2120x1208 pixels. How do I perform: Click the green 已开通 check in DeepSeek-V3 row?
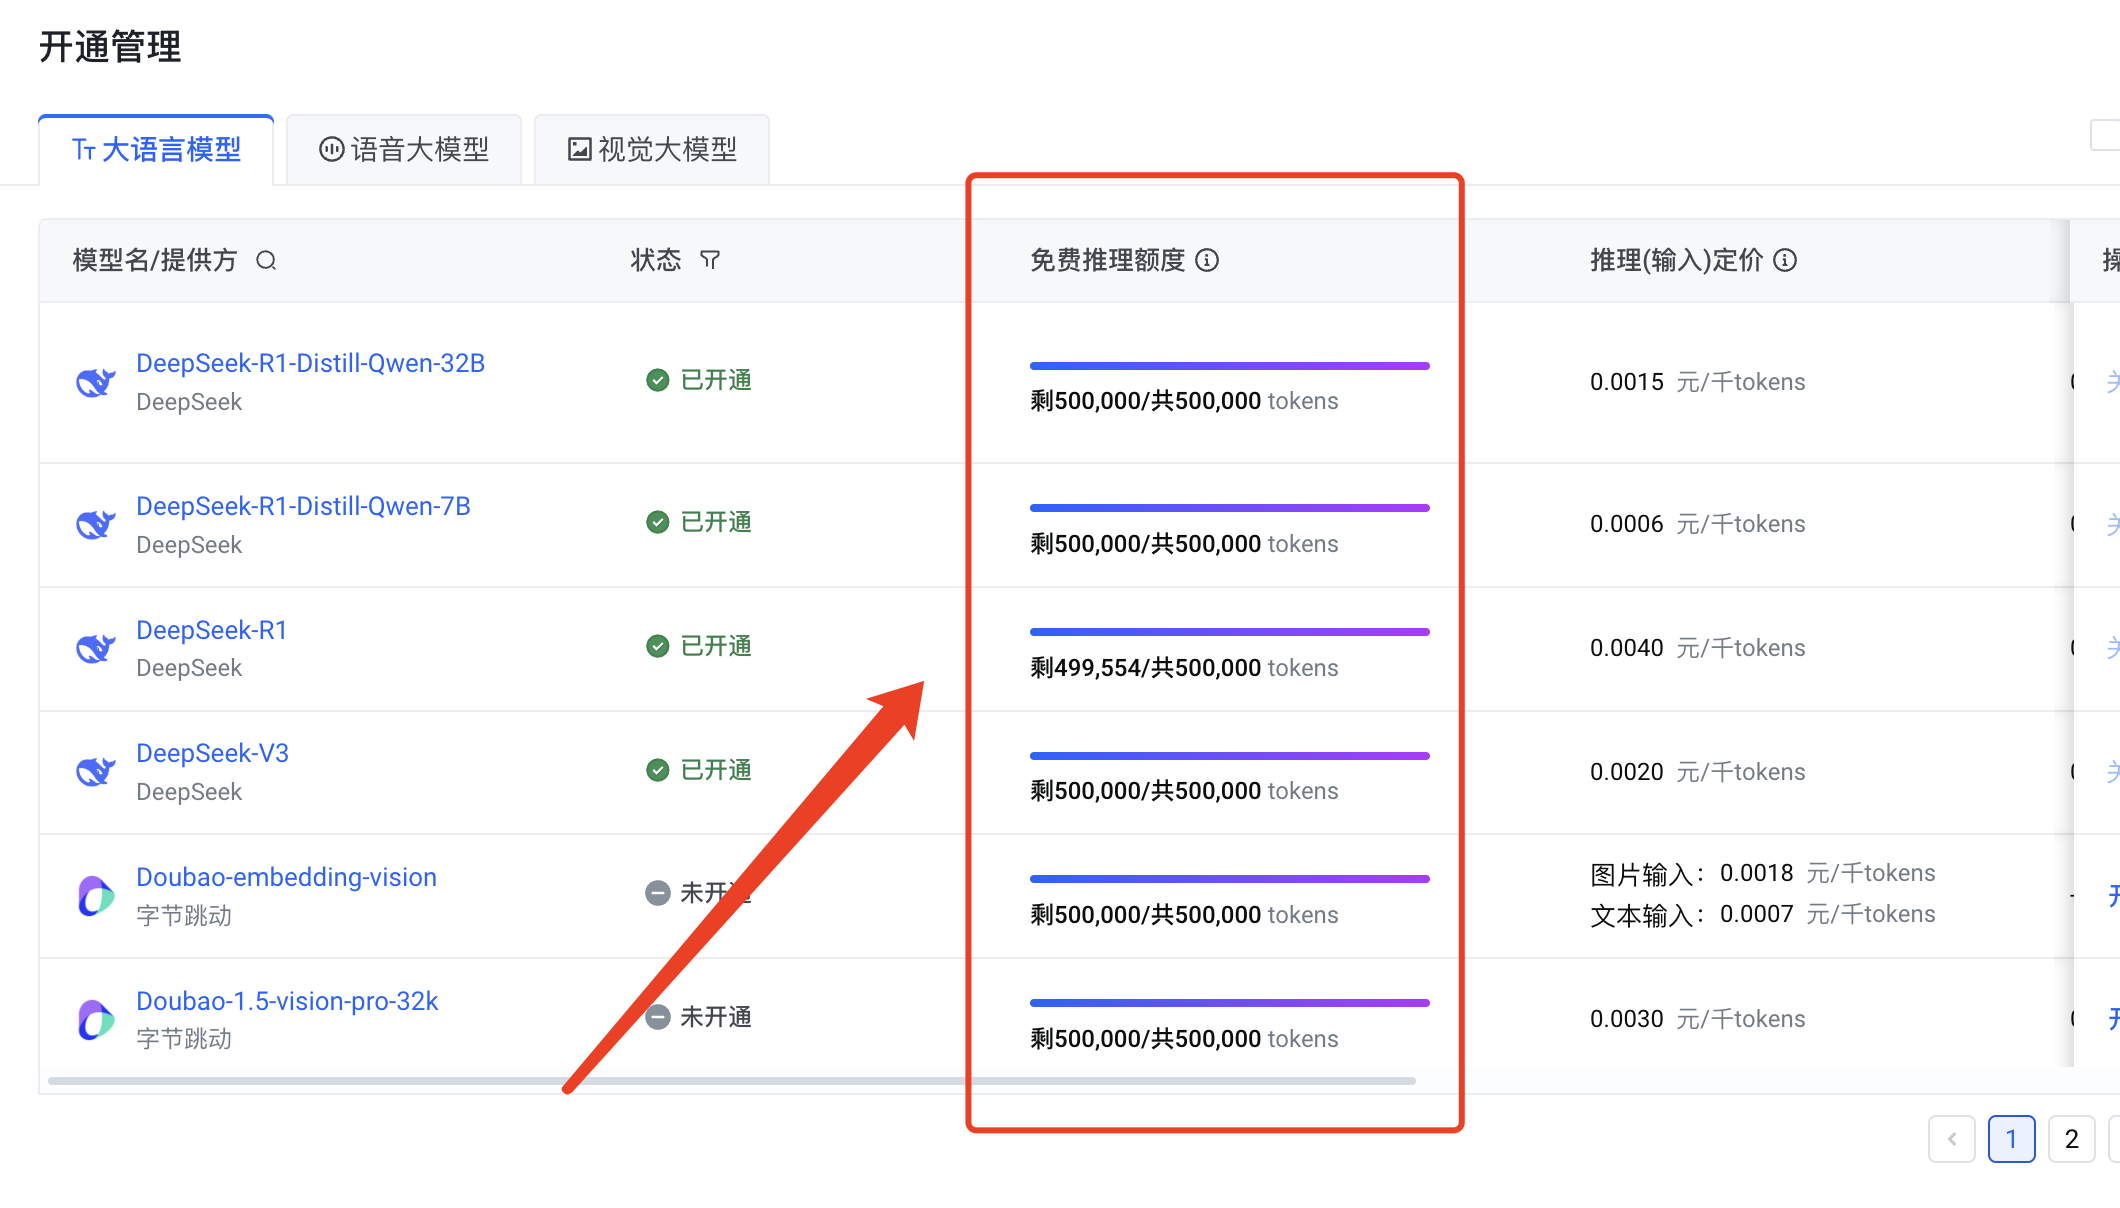[x=657, y=770]
